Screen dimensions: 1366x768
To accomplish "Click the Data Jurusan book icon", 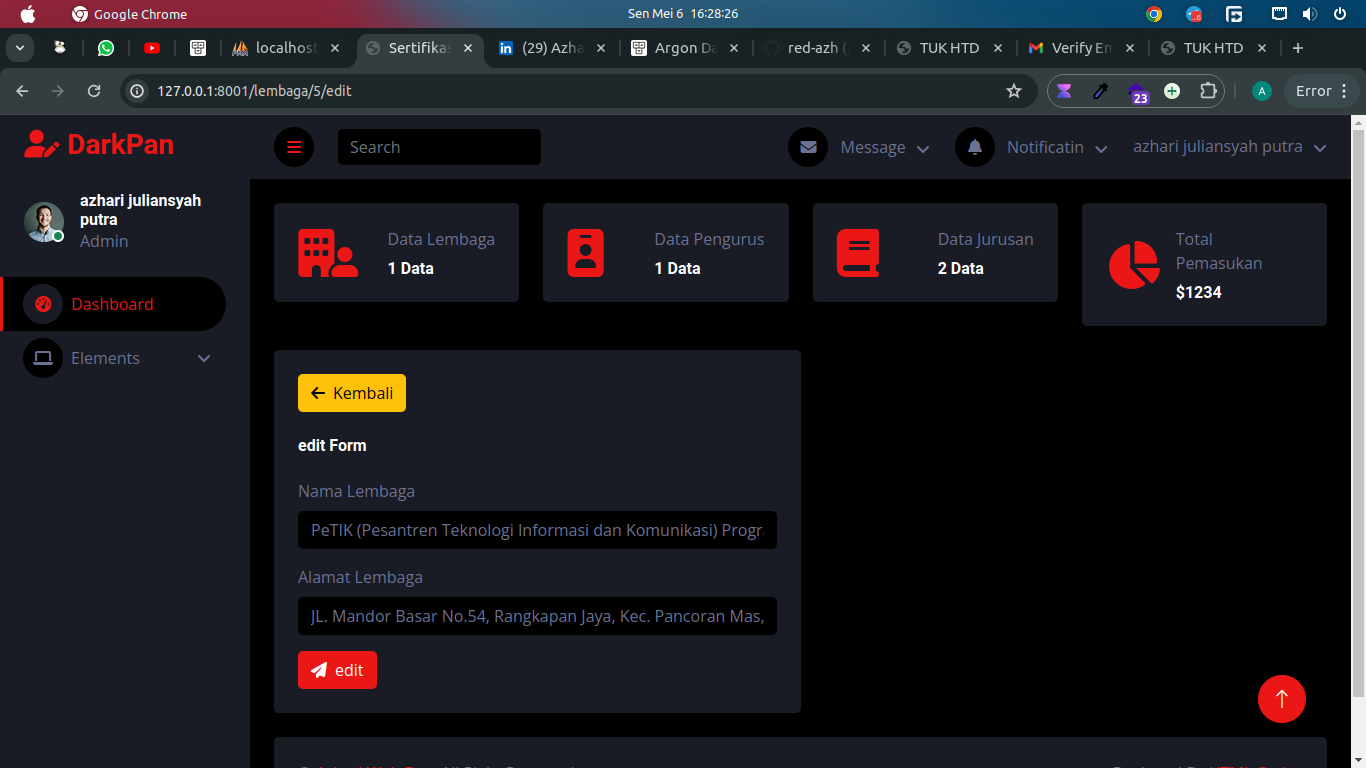I will (x=858, y=253).
